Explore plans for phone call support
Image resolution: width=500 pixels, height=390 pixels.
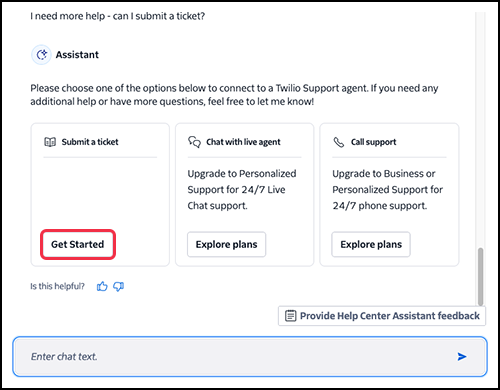pyautogui.click(x=371, y=244)
